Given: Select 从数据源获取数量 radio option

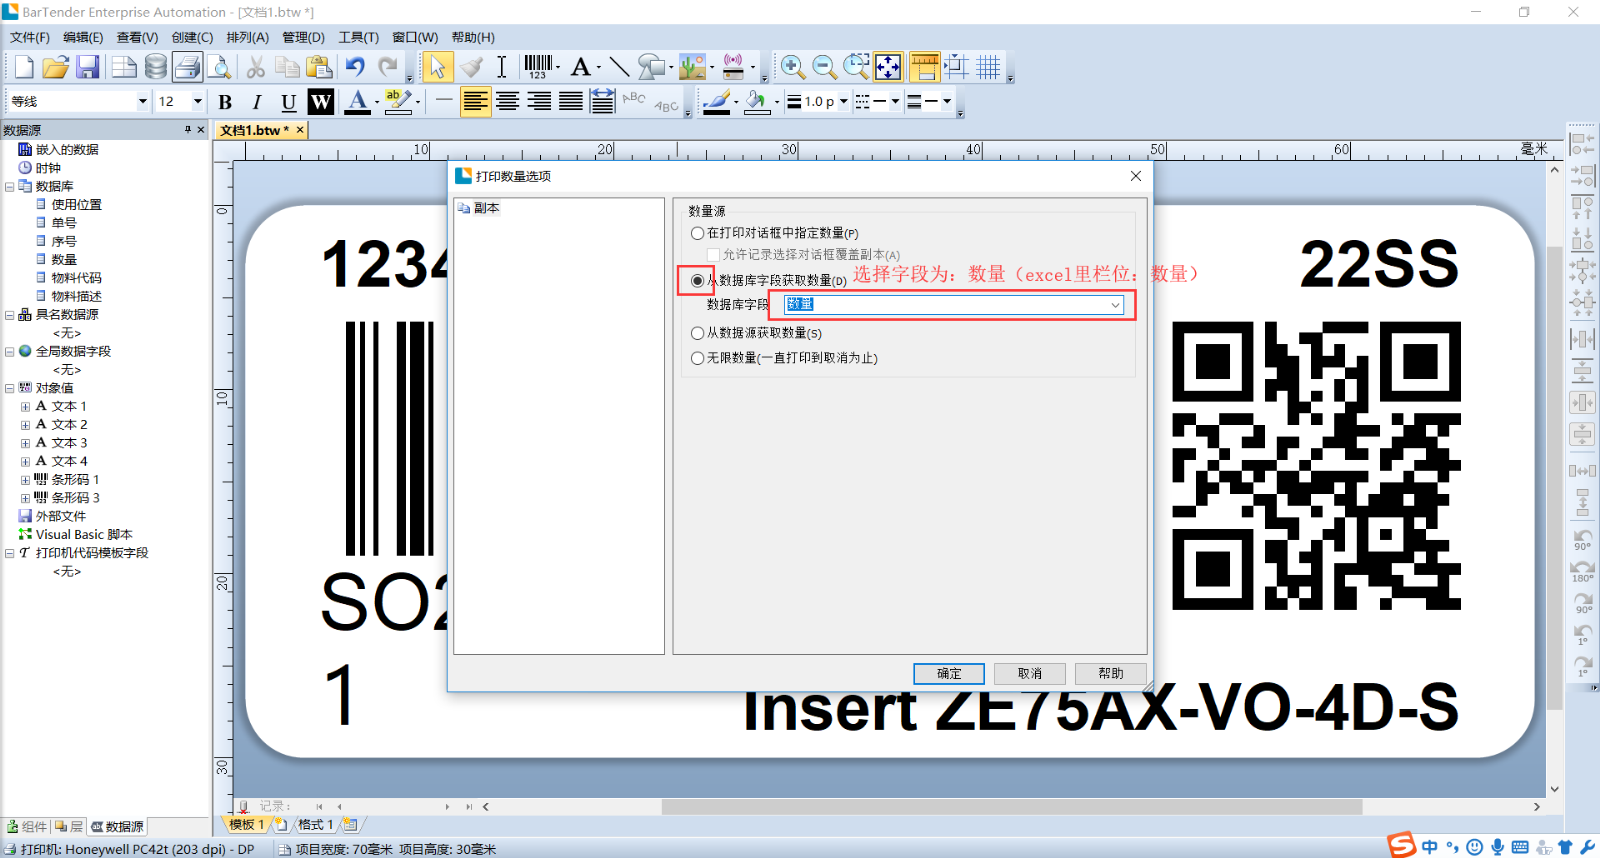Looking at the screenshot, I should click(x=698, y=333).
